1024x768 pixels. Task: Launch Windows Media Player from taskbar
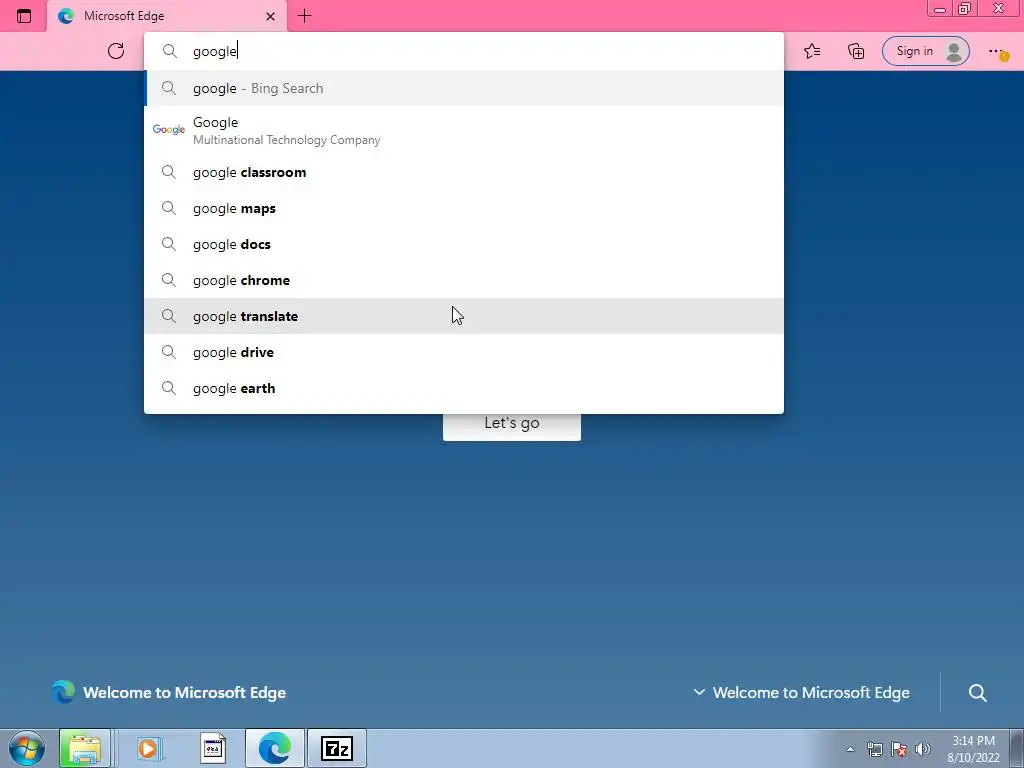coord(149,748)
